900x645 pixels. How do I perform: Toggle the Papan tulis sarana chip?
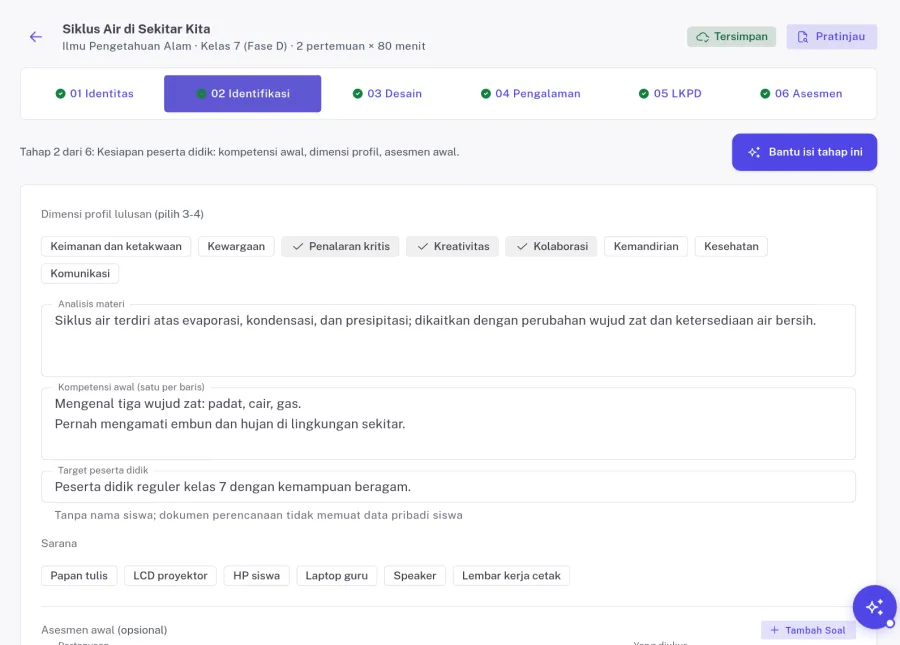pyautogui.click(x=79, y=576)
